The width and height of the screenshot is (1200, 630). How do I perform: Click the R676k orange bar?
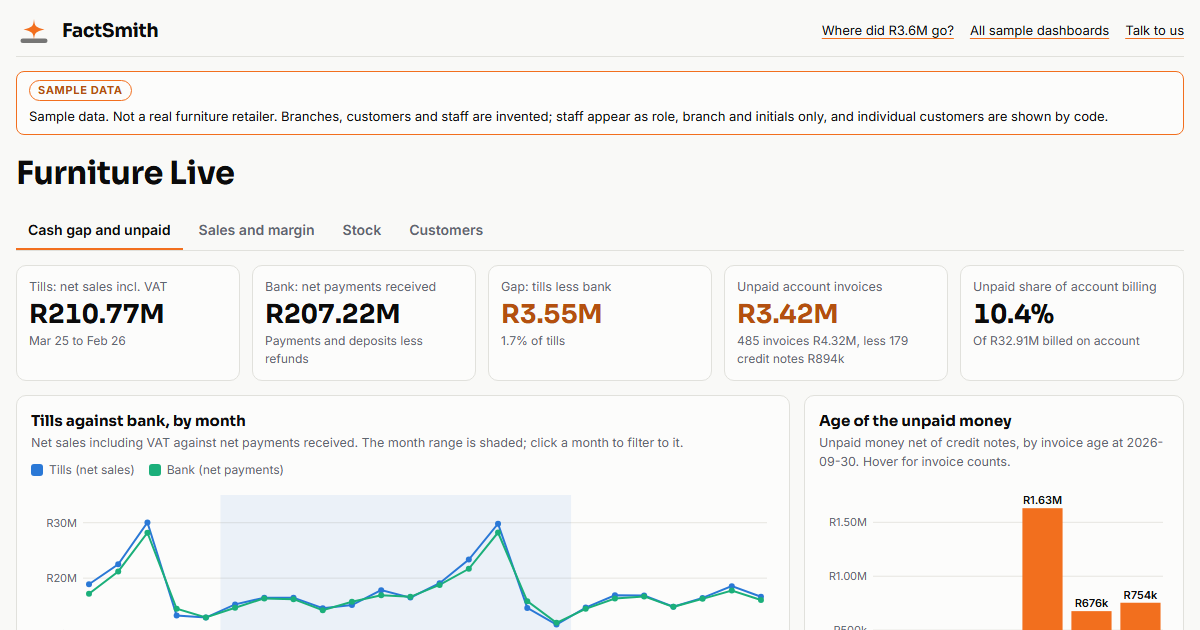[x=1091, y=620]
